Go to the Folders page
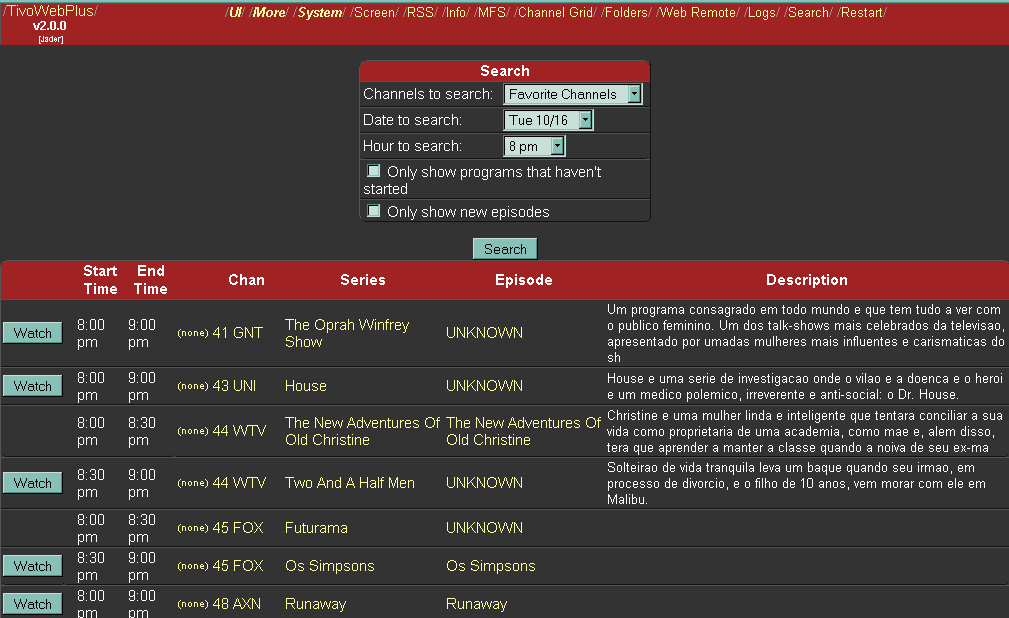 626,13
